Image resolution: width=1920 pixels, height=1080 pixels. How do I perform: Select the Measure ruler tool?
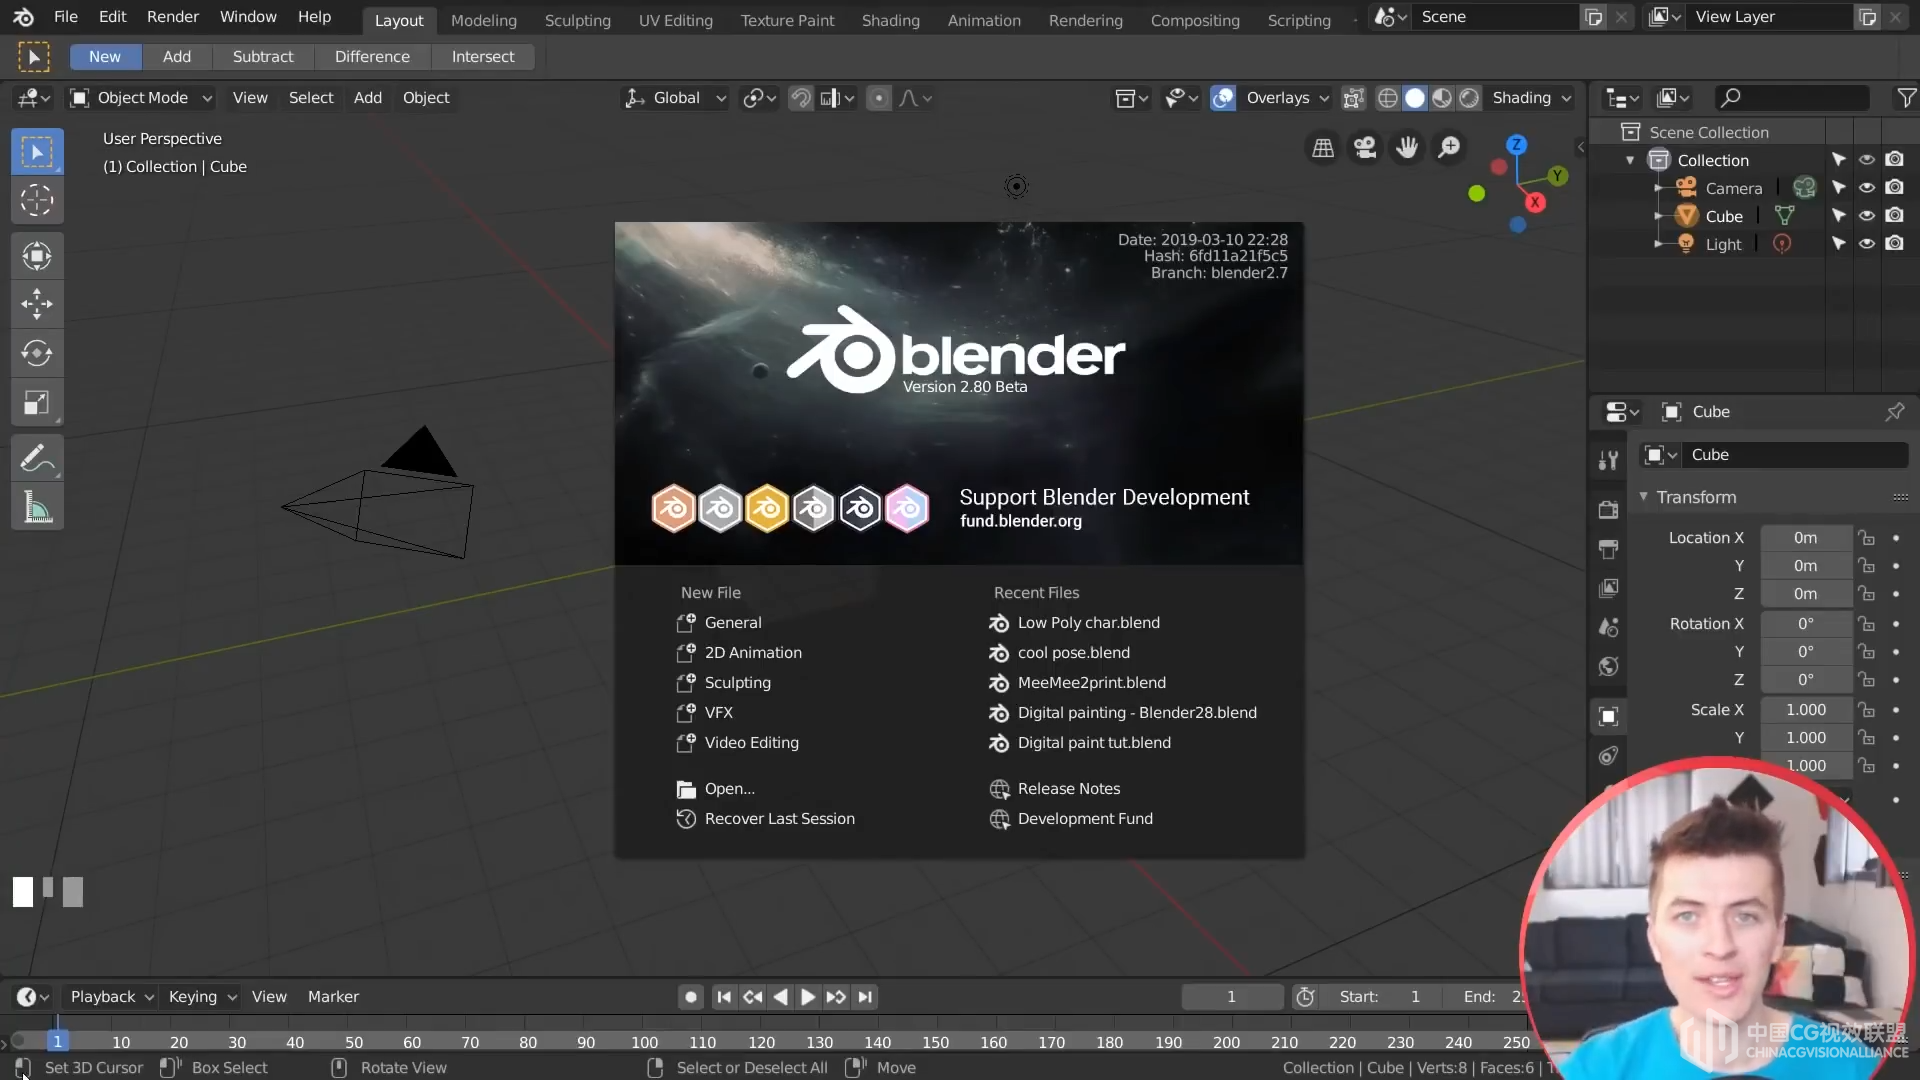pos(37,508)
